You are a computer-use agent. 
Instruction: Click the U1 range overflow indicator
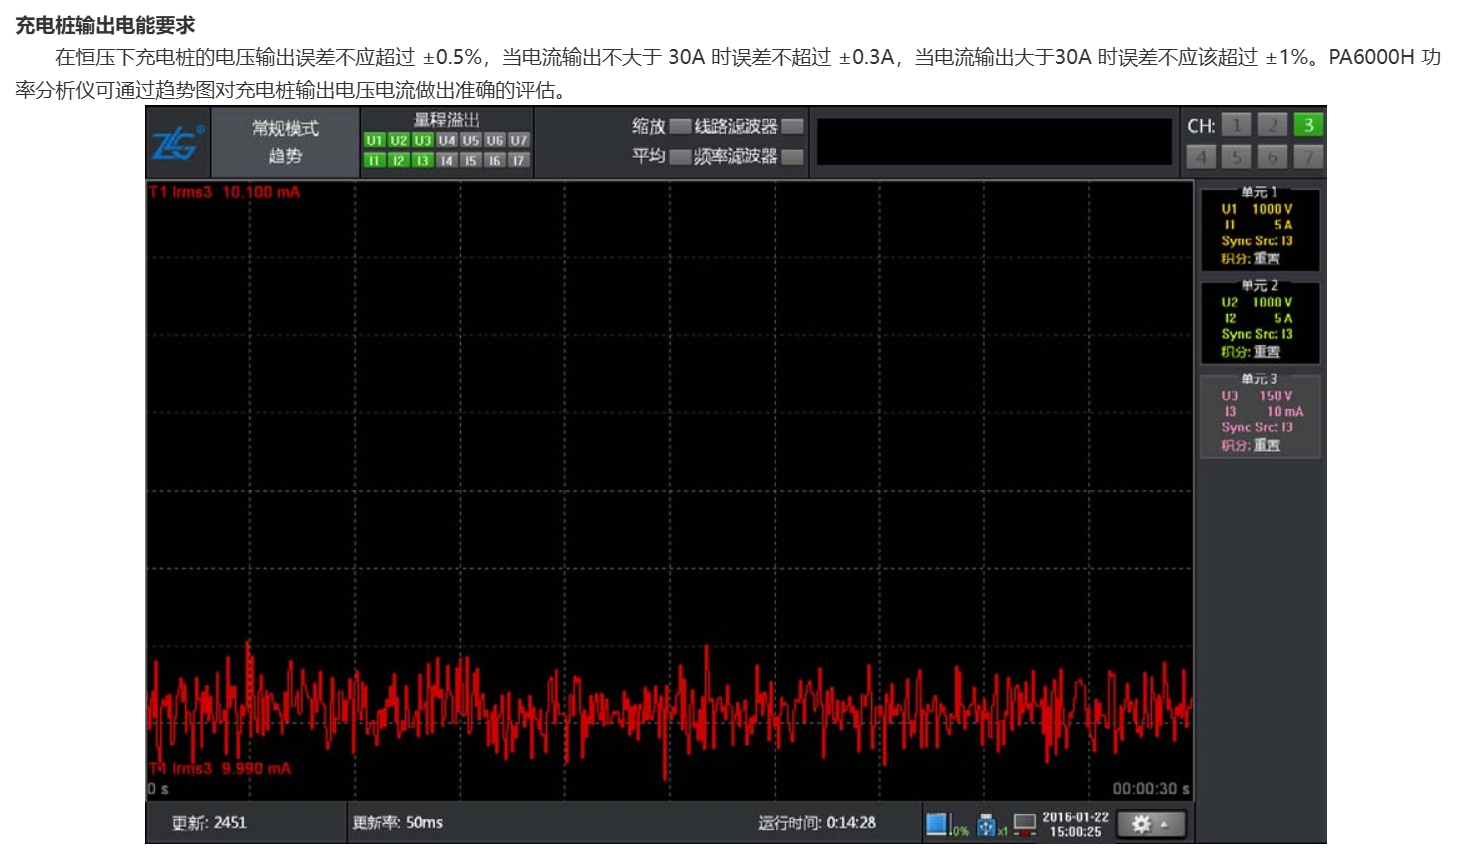[x=374, y=140]
